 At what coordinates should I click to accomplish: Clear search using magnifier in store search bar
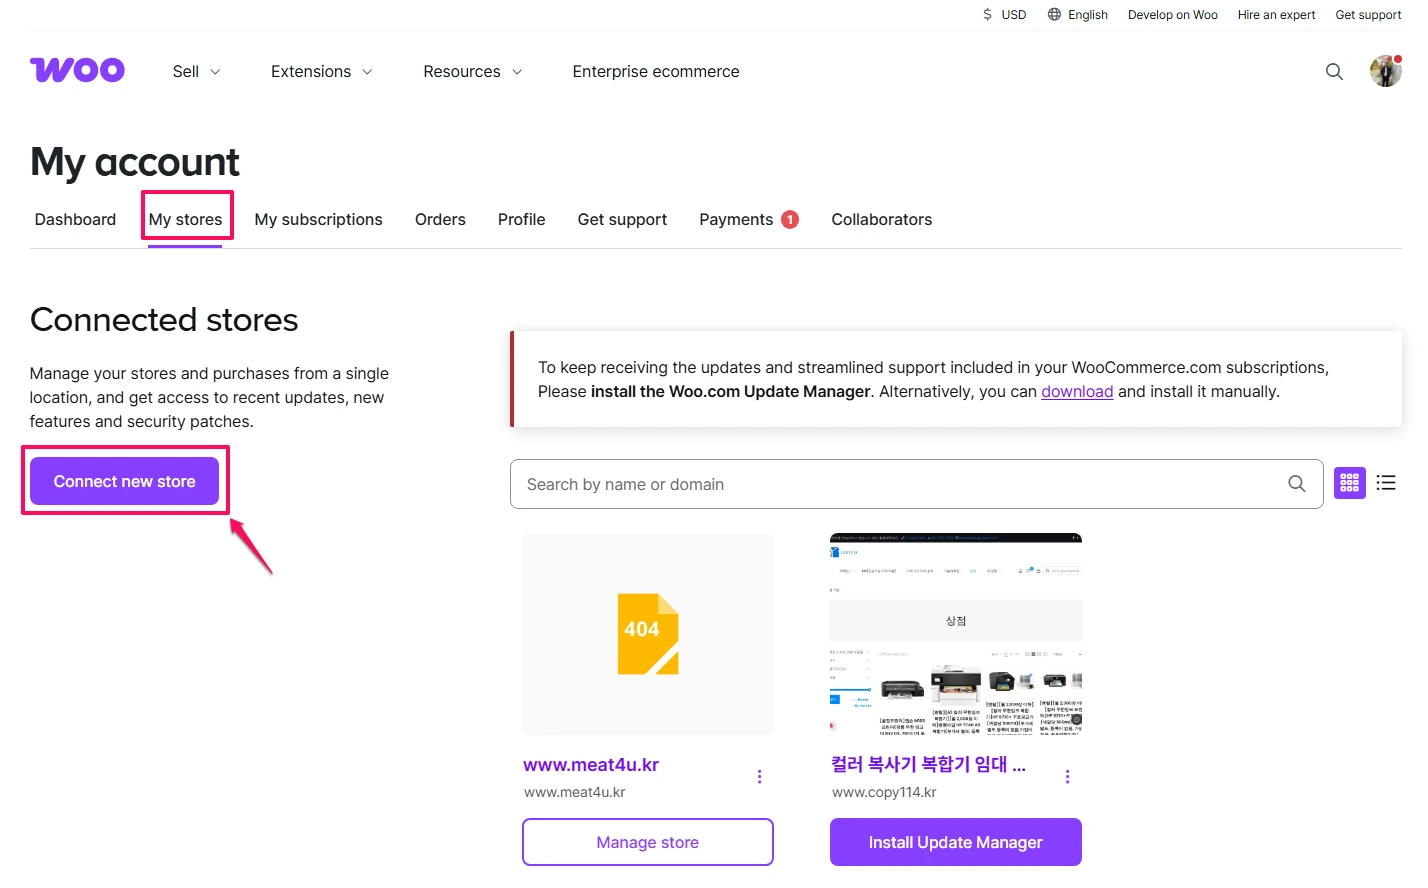pos(1297,483)
